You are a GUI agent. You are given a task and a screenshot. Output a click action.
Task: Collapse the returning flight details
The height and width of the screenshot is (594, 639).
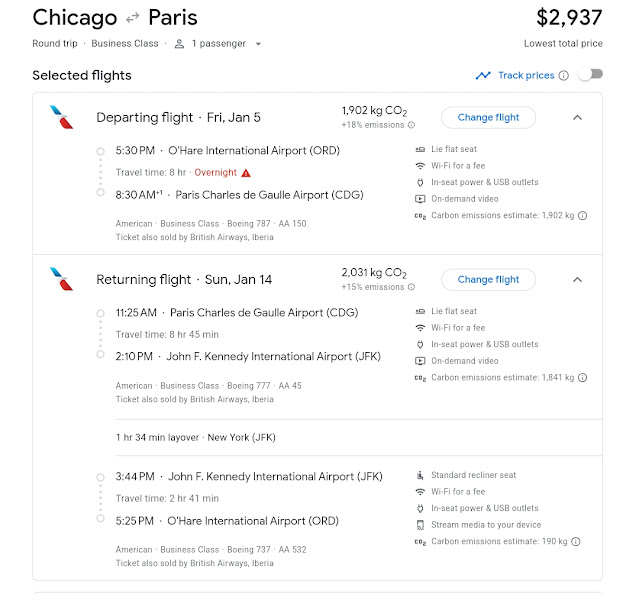577,279
